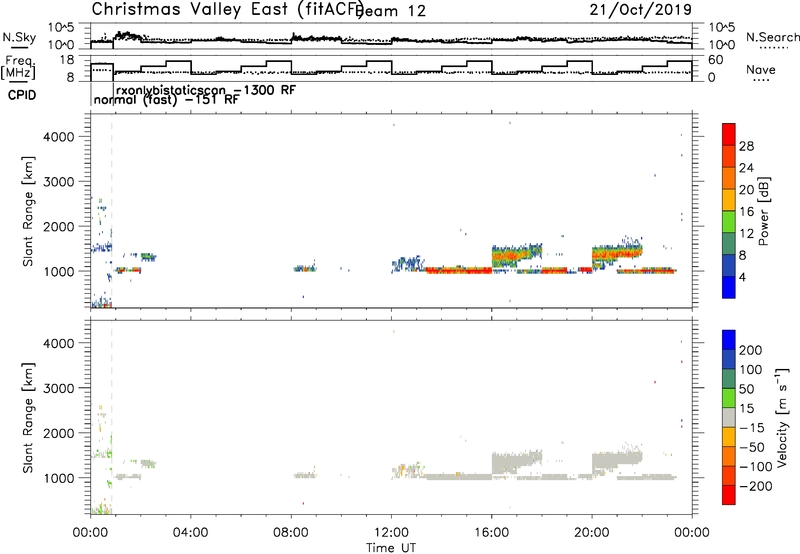Click the '18' frequency scale value

point(67,60)
